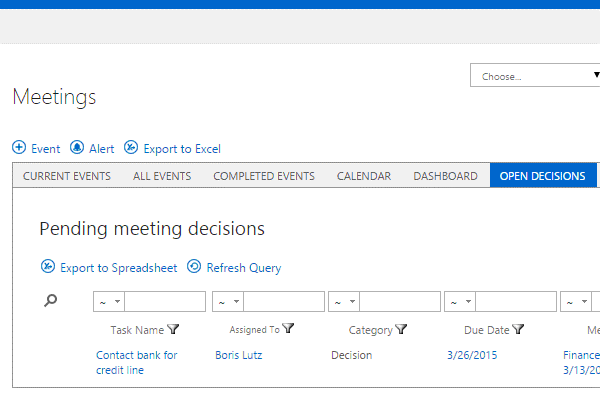The image size is (600, 400).
Task: Click the Due Date column header
Action: click(487, 330)
